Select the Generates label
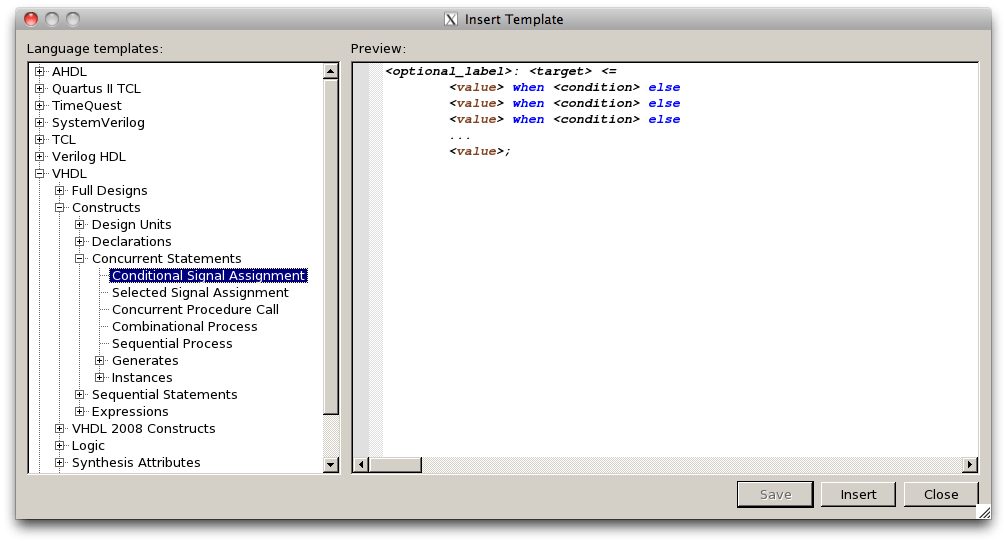 [x=145, y=361]
